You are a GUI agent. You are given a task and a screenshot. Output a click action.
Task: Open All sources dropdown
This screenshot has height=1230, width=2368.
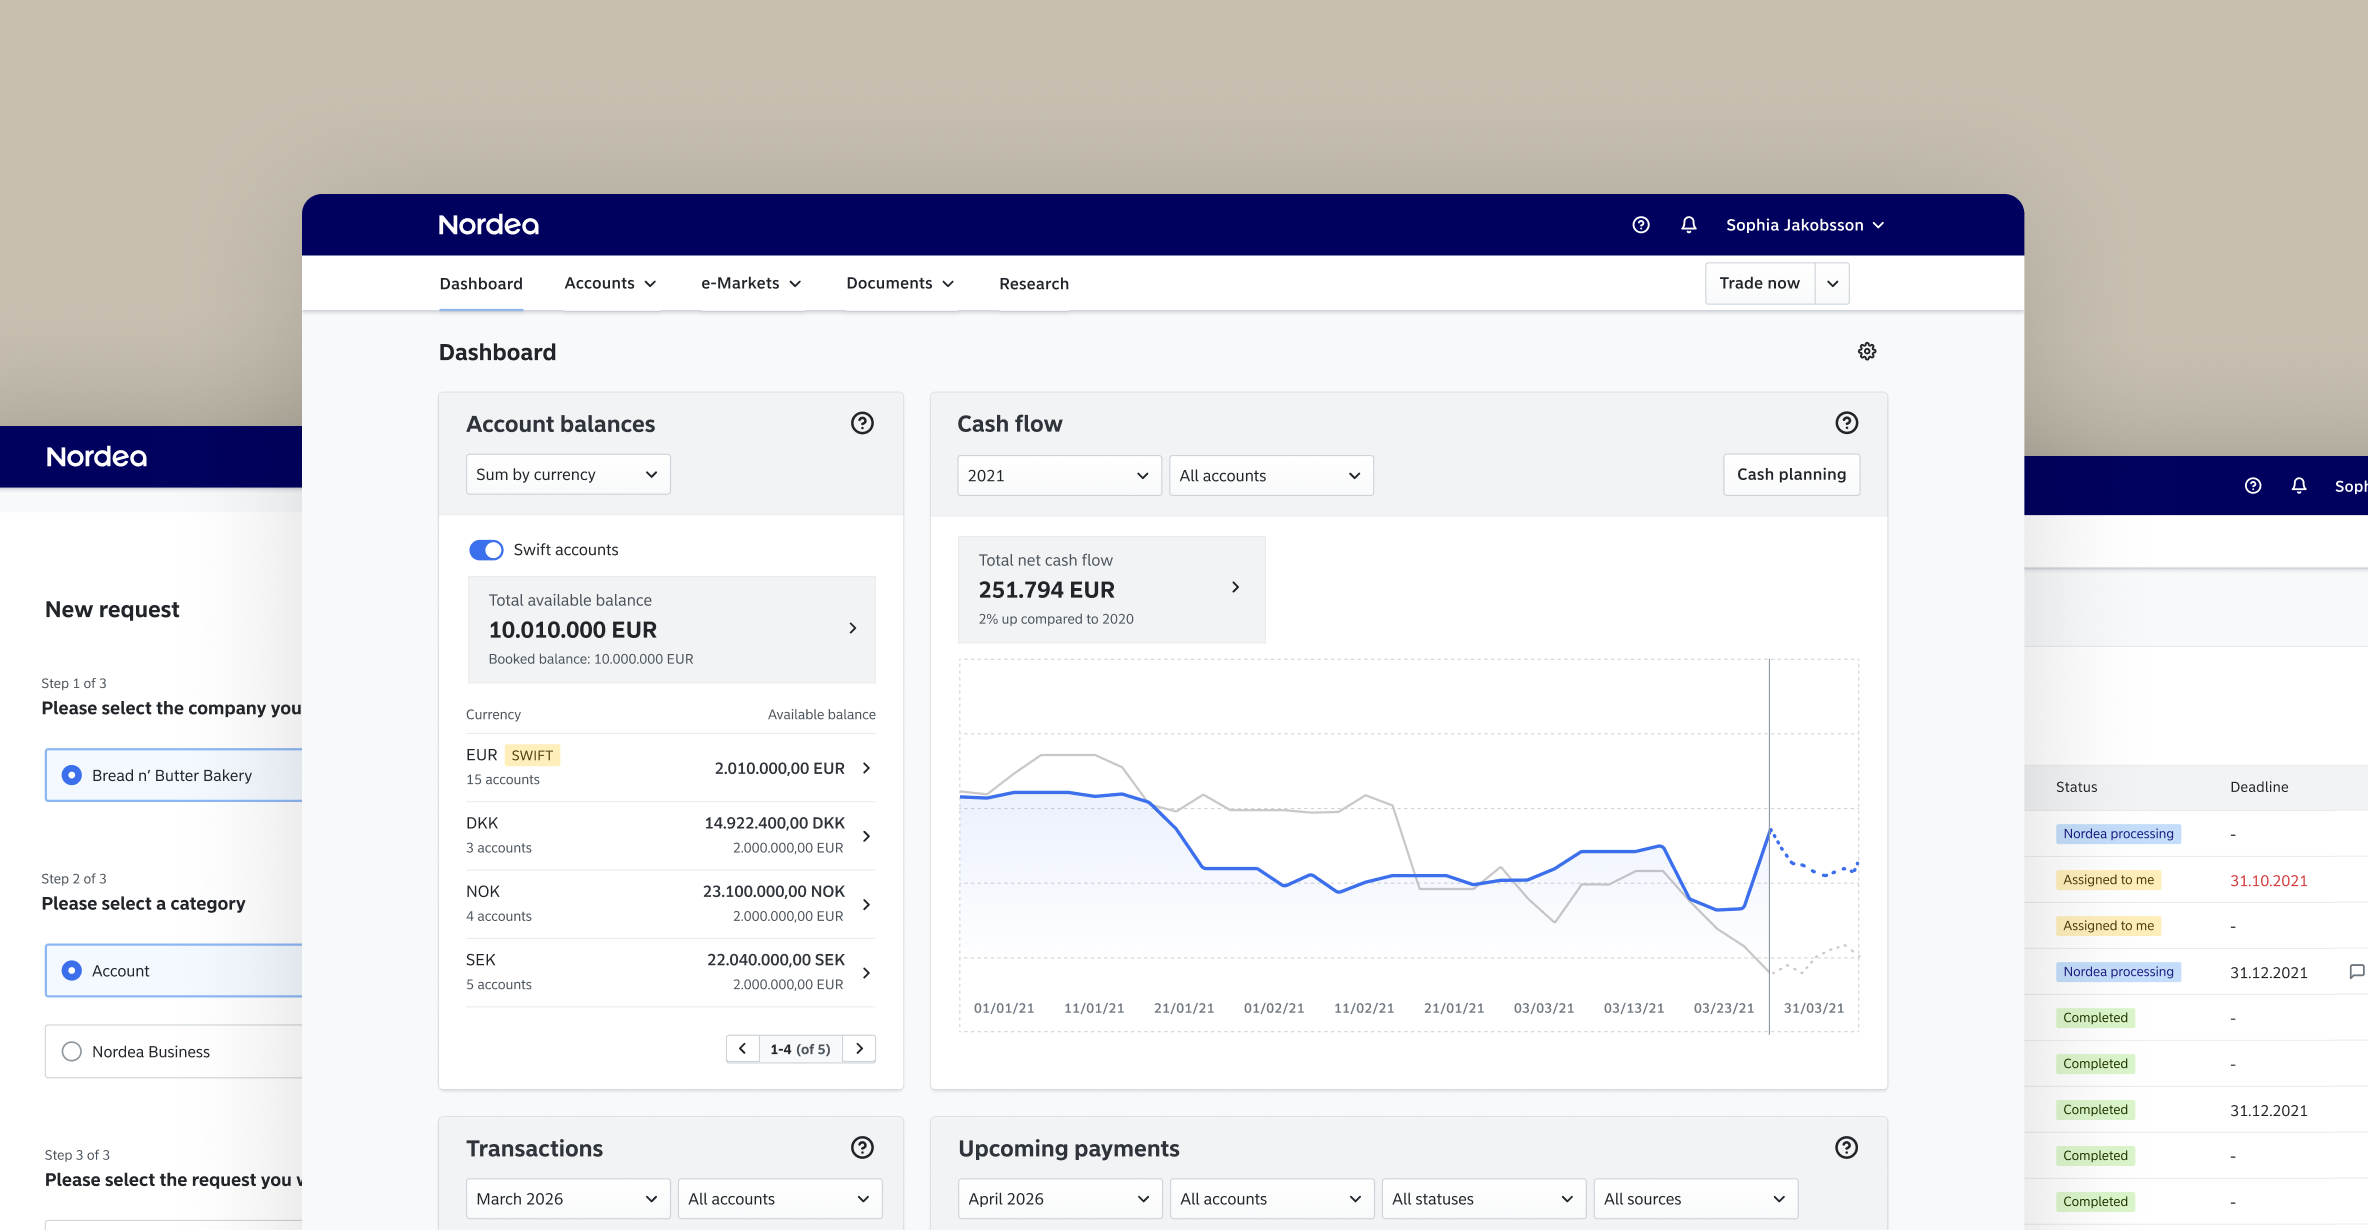pos(1696,1199)
